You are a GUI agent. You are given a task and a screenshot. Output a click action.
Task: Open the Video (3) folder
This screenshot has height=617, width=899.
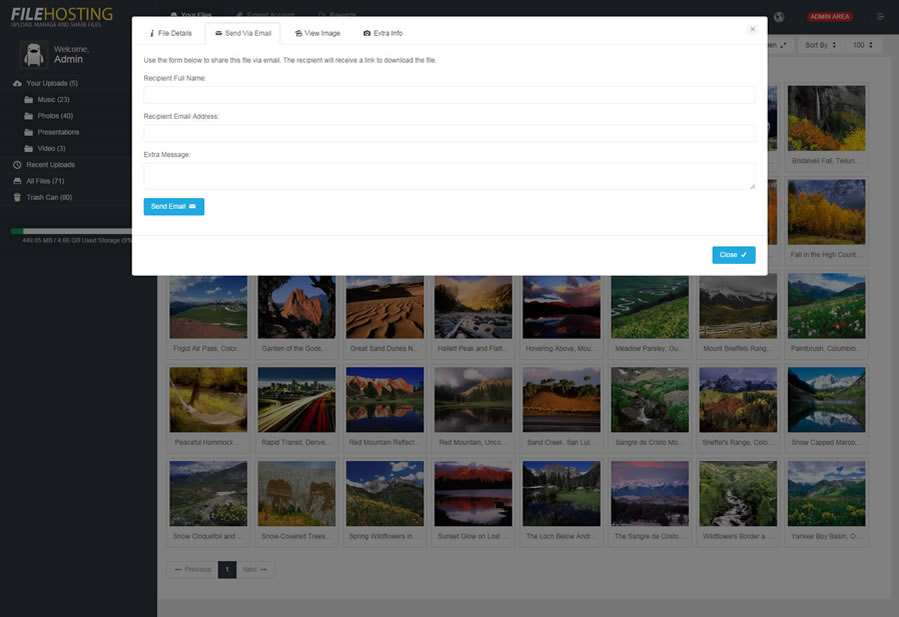(x=51, y=149)
